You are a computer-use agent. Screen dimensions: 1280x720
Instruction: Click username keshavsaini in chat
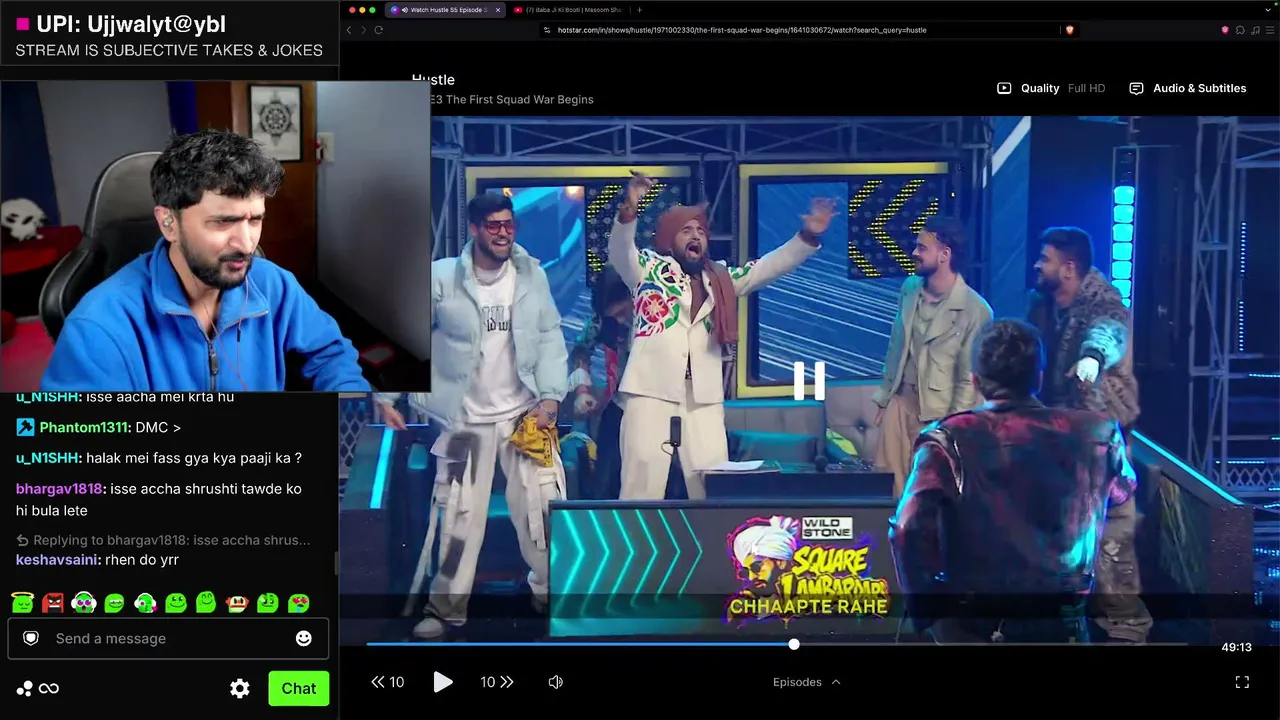[58, 560]
